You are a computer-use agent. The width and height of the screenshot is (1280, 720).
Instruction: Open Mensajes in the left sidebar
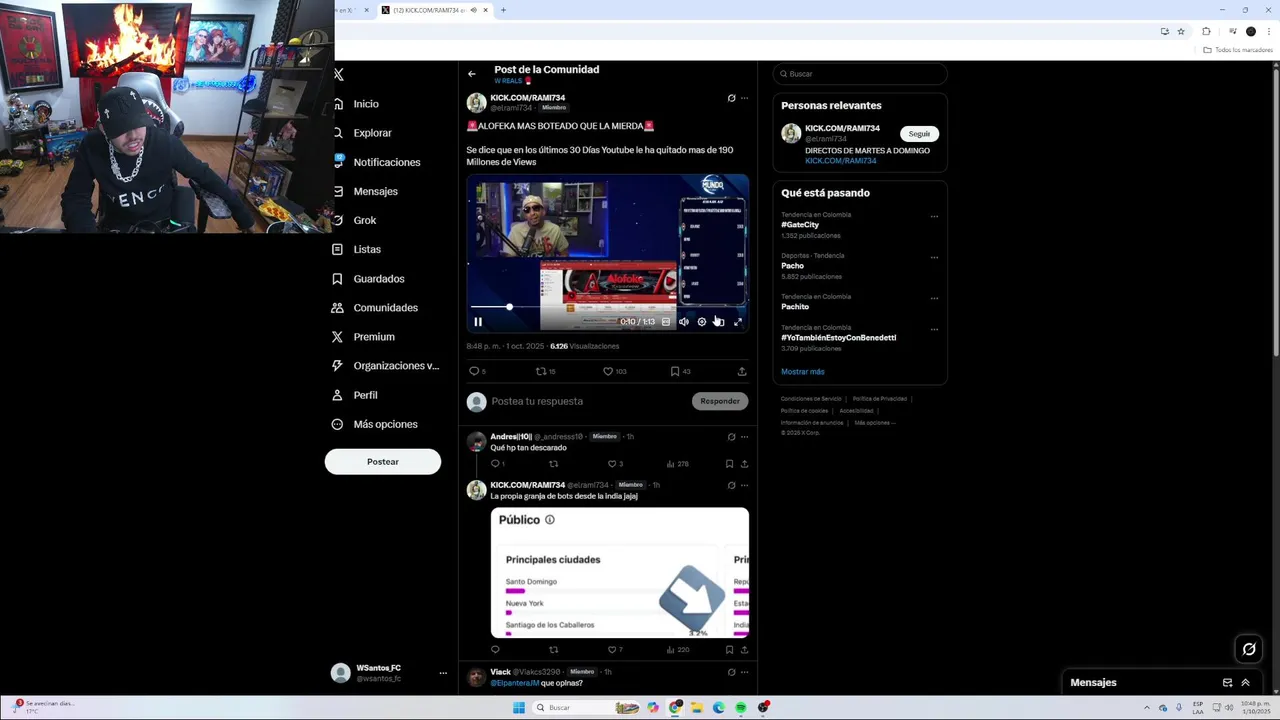[x=366, y=191]
